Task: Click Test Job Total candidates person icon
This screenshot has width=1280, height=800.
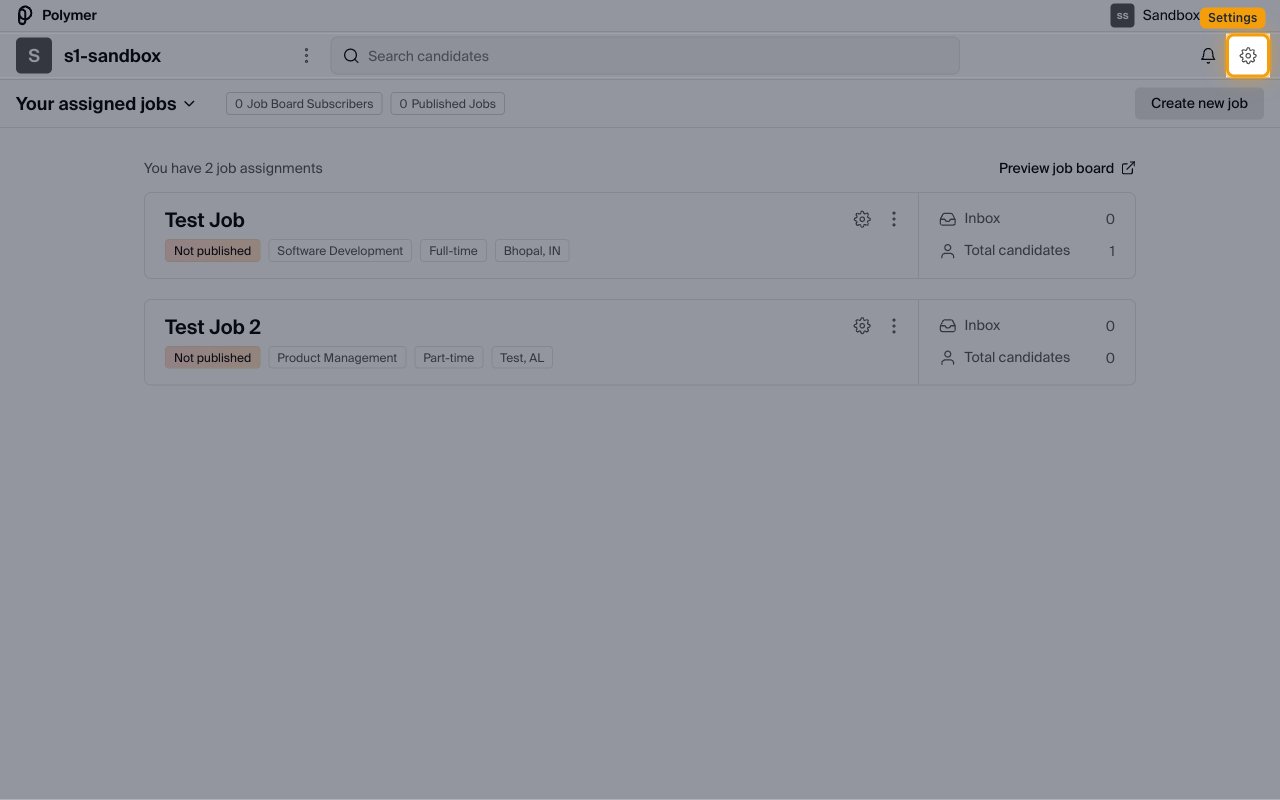Action: click(947, 251)
